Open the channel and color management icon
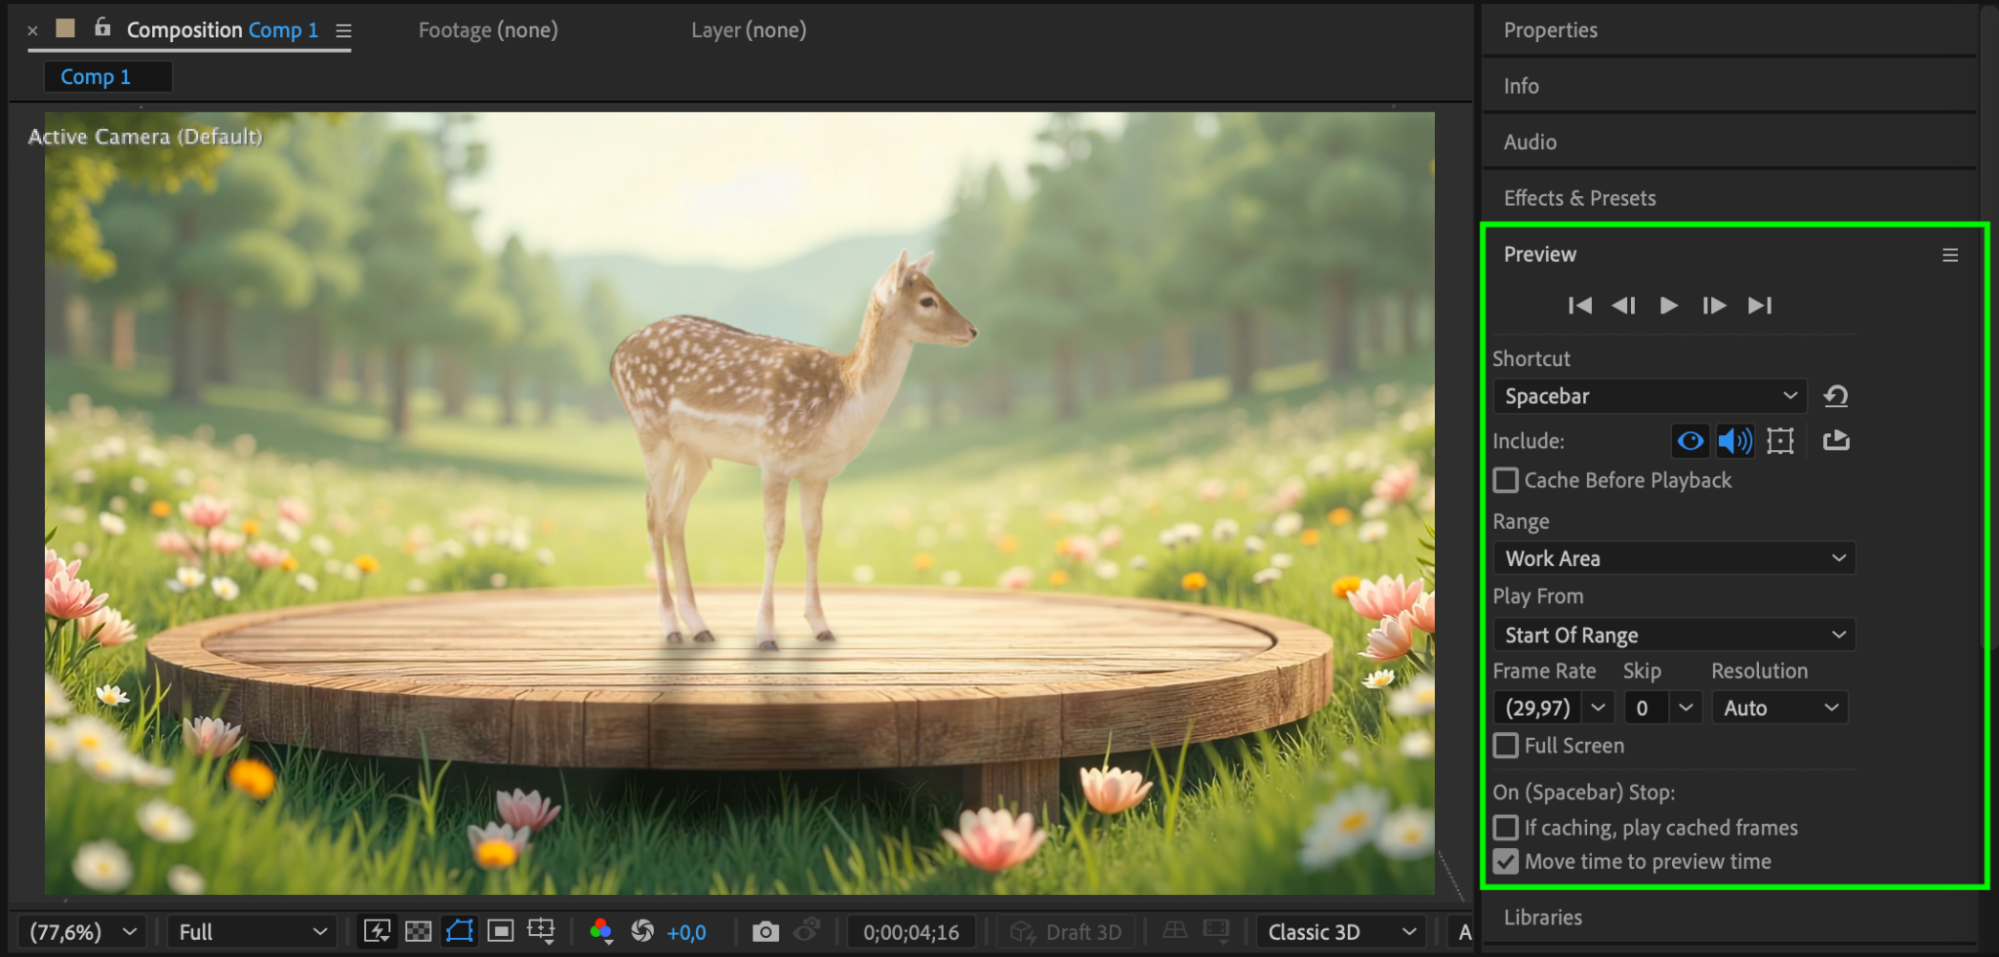 (x=601, y=932)
